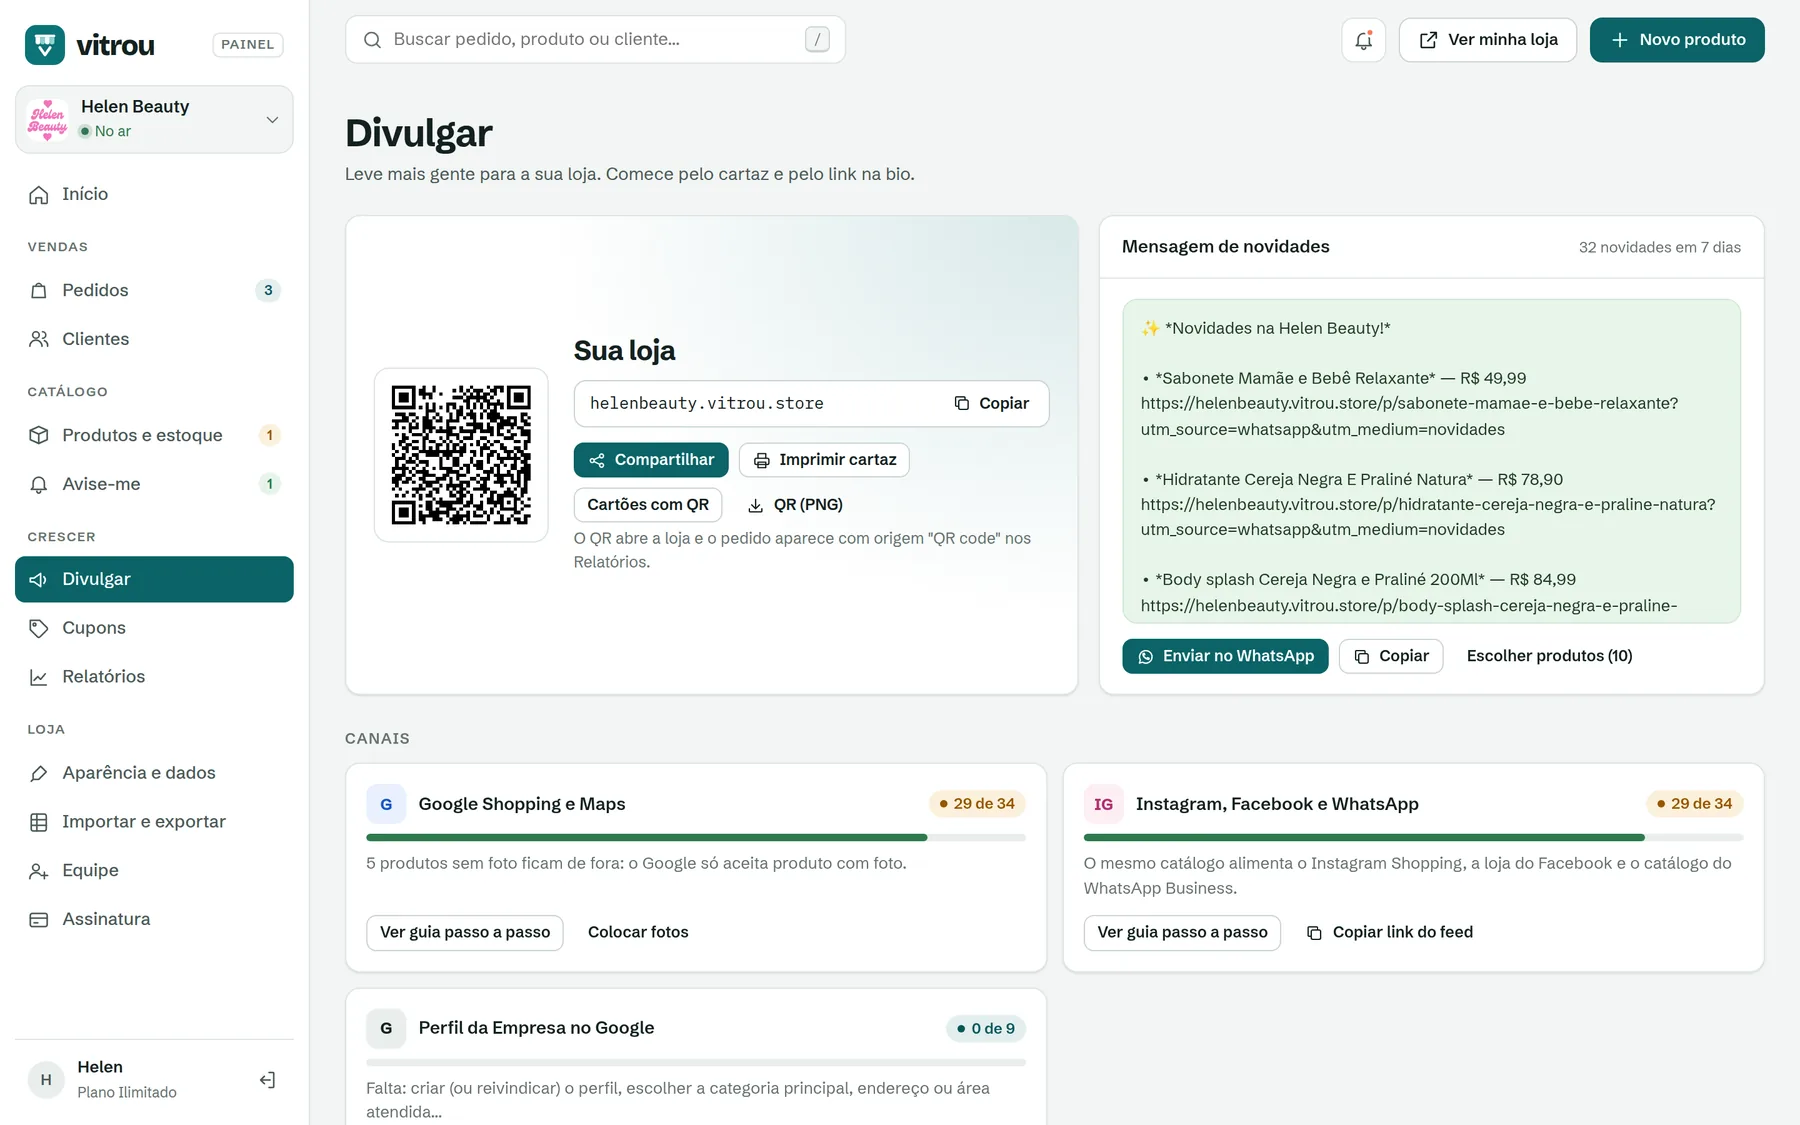Viewport: 1800px width, 1125px height.
Task: Open Importar e exportar
Action: [x=154, y=822]
